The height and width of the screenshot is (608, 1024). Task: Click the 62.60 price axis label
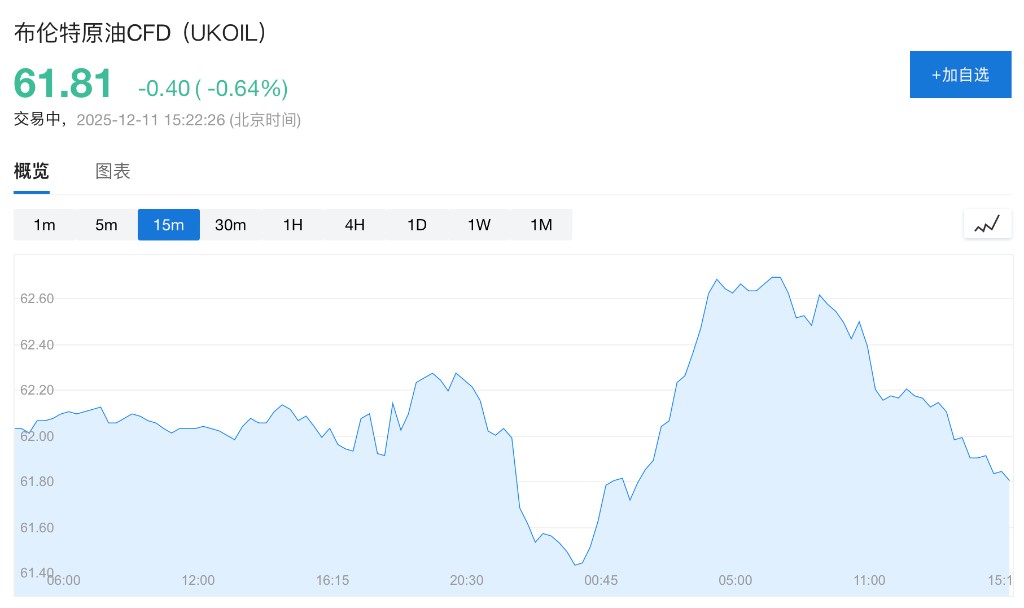click(x=37, y=299)
